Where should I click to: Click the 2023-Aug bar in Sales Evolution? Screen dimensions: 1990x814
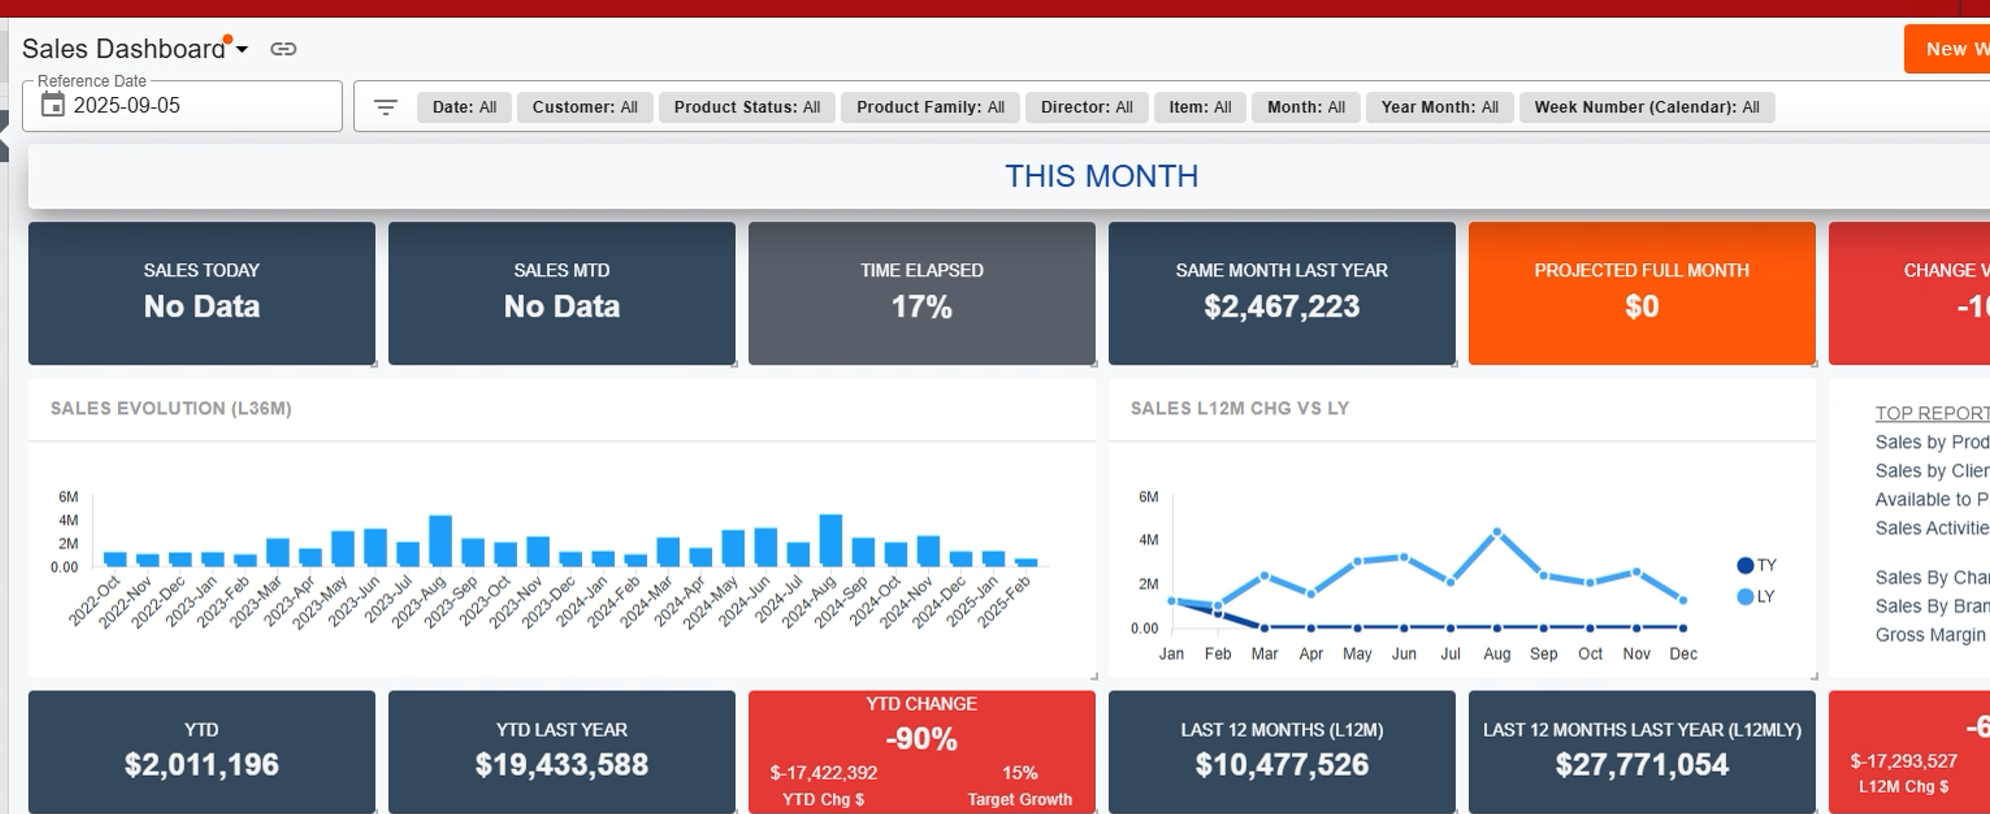440,541
